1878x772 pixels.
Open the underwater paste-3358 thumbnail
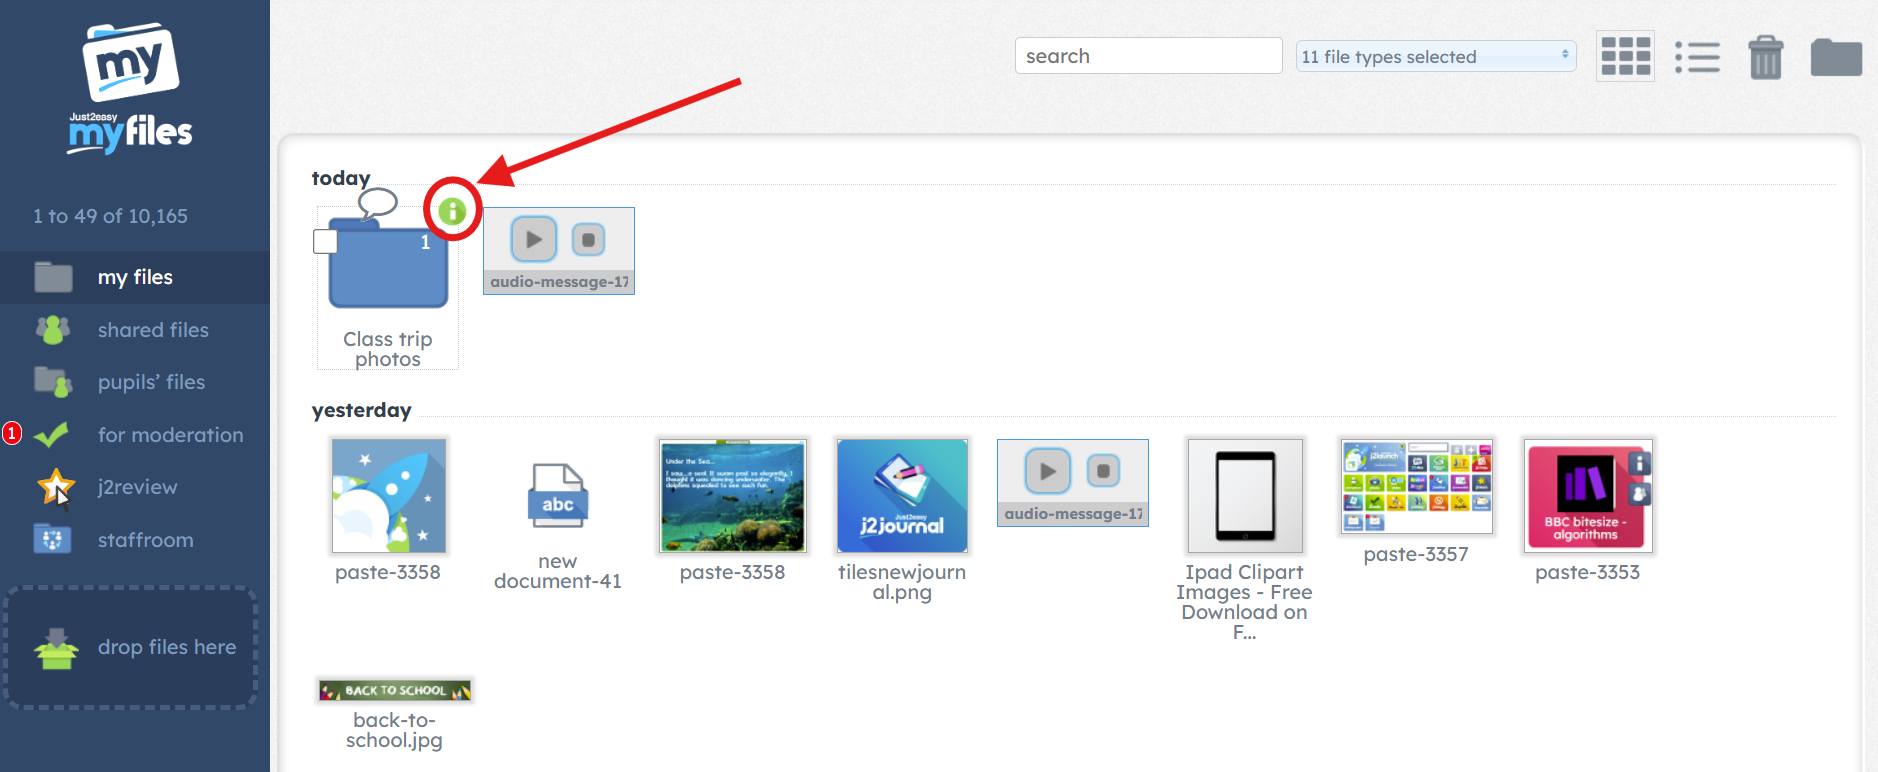(733, 496)
